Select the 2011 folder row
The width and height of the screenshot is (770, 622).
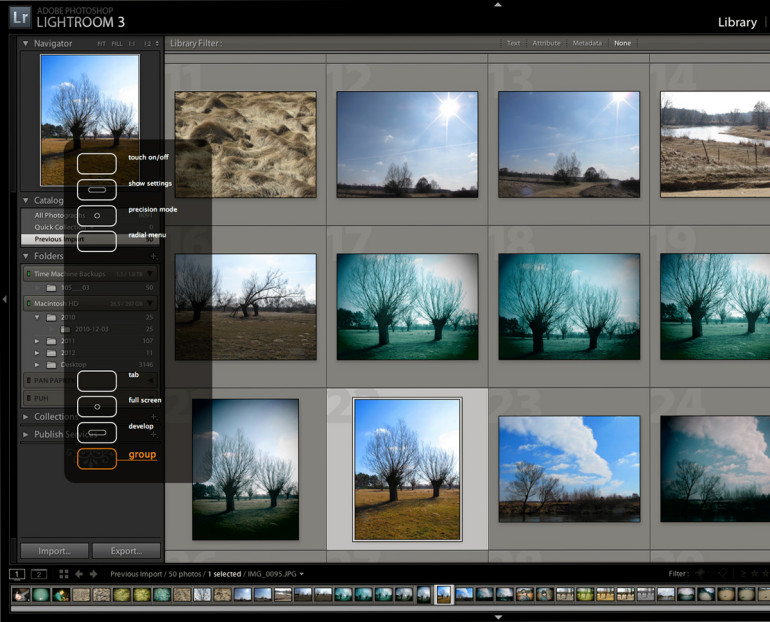point(90,341)
